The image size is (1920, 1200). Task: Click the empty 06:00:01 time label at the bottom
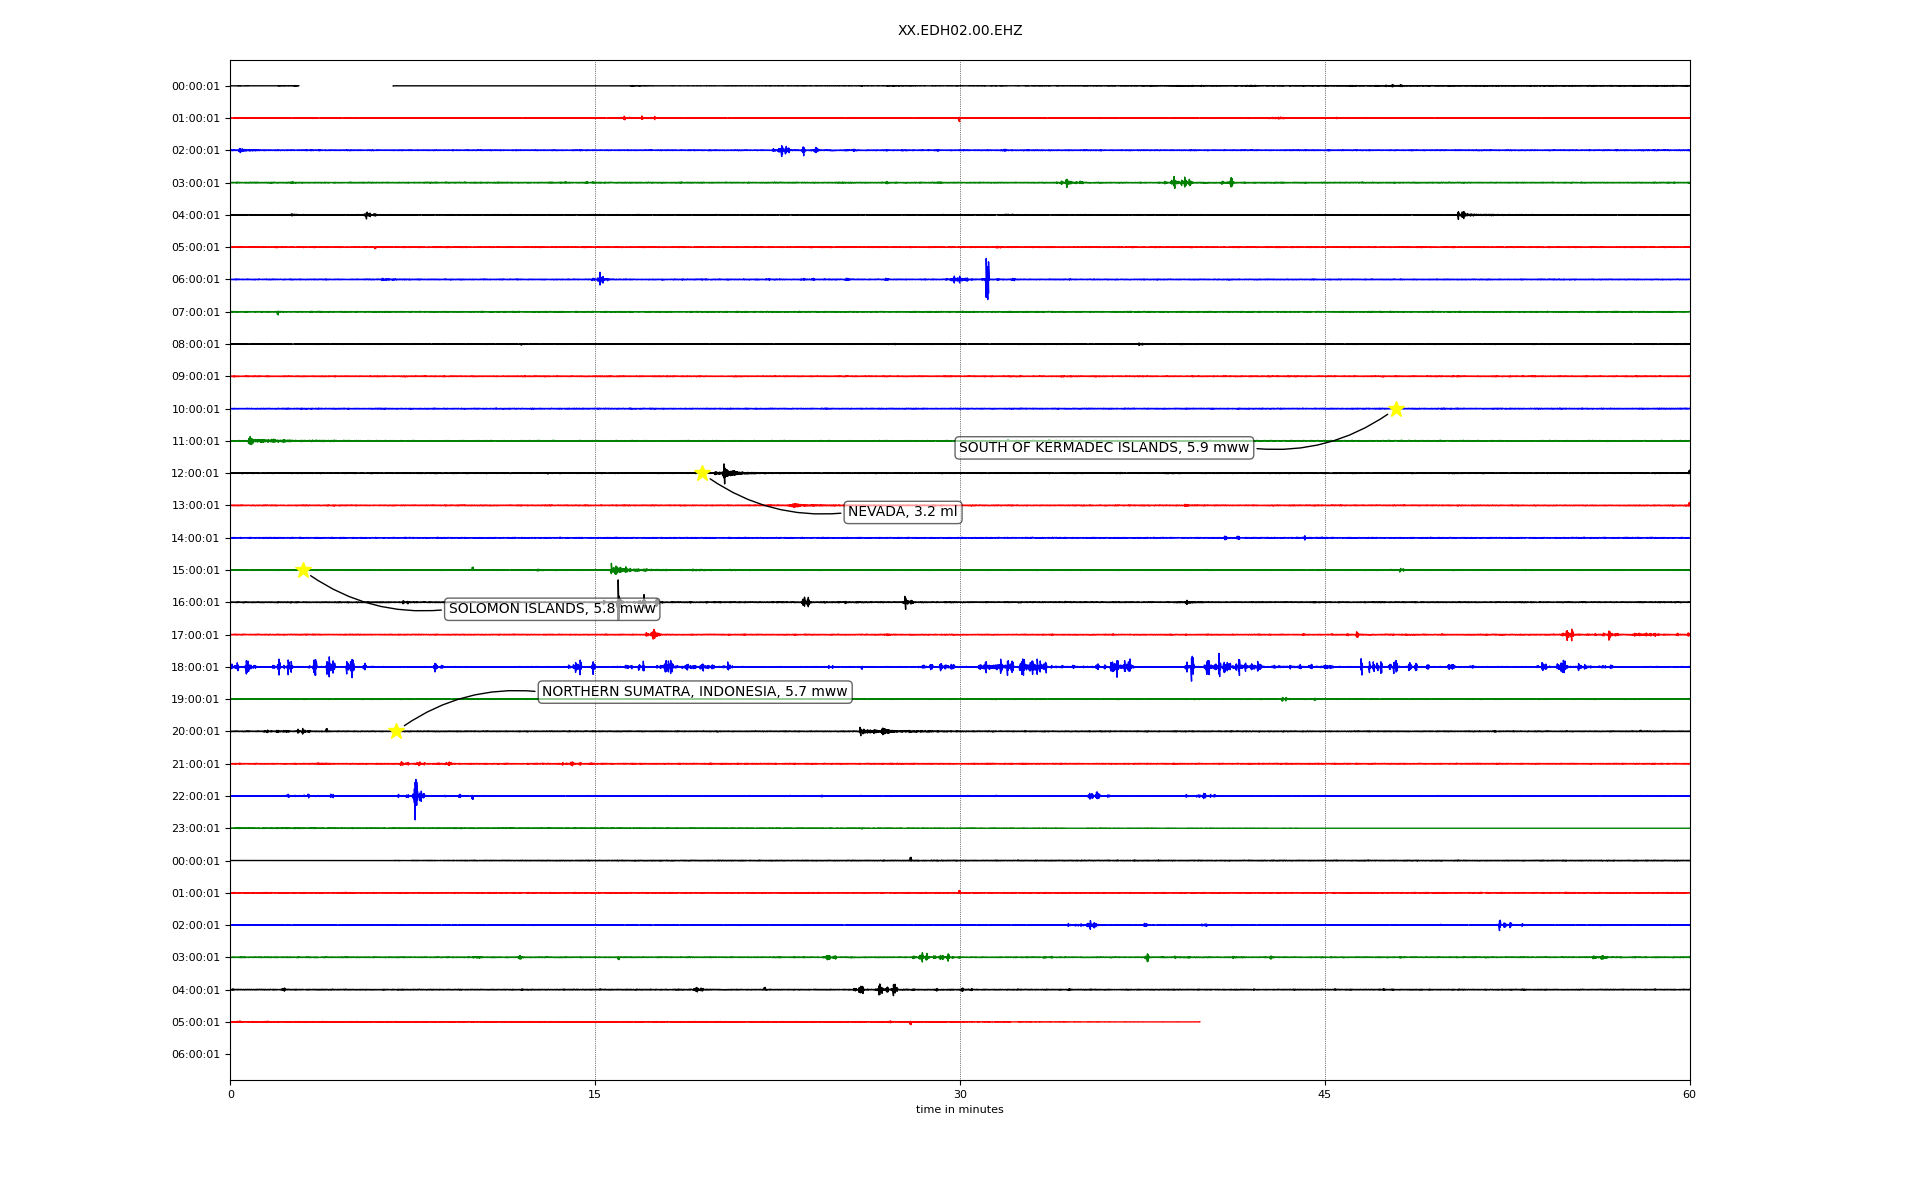click(195, 1054)
